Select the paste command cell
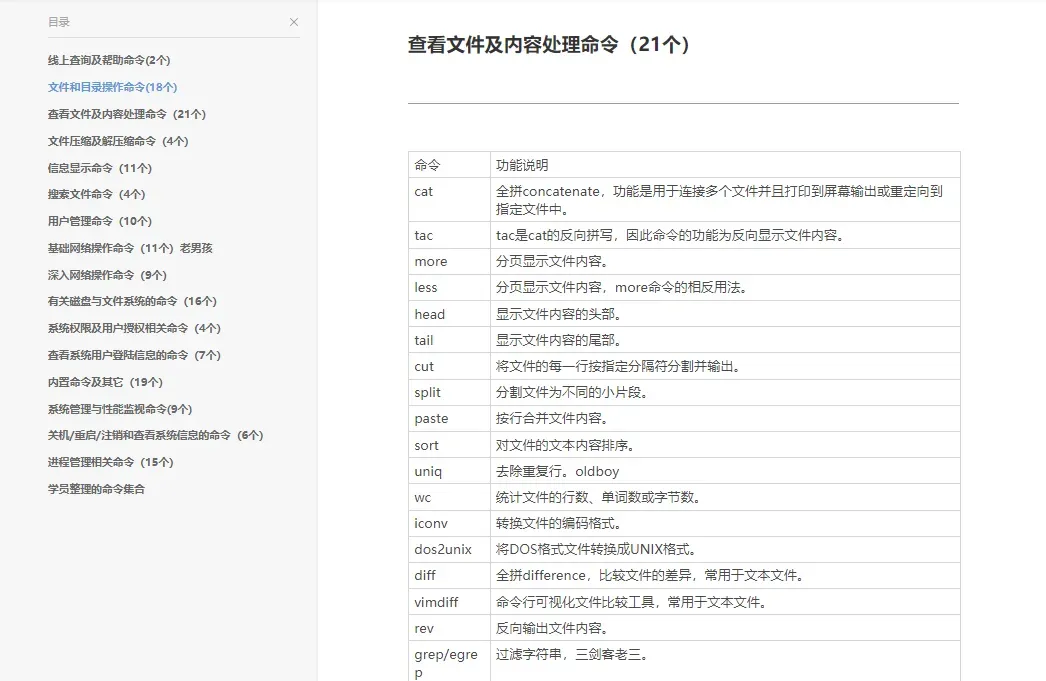 (x=450, y=418)
